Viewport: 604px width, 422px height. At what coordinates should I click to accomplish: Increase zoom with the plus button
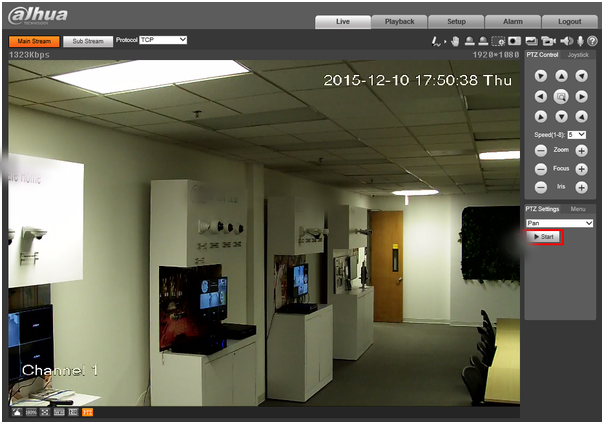(581, 151)
